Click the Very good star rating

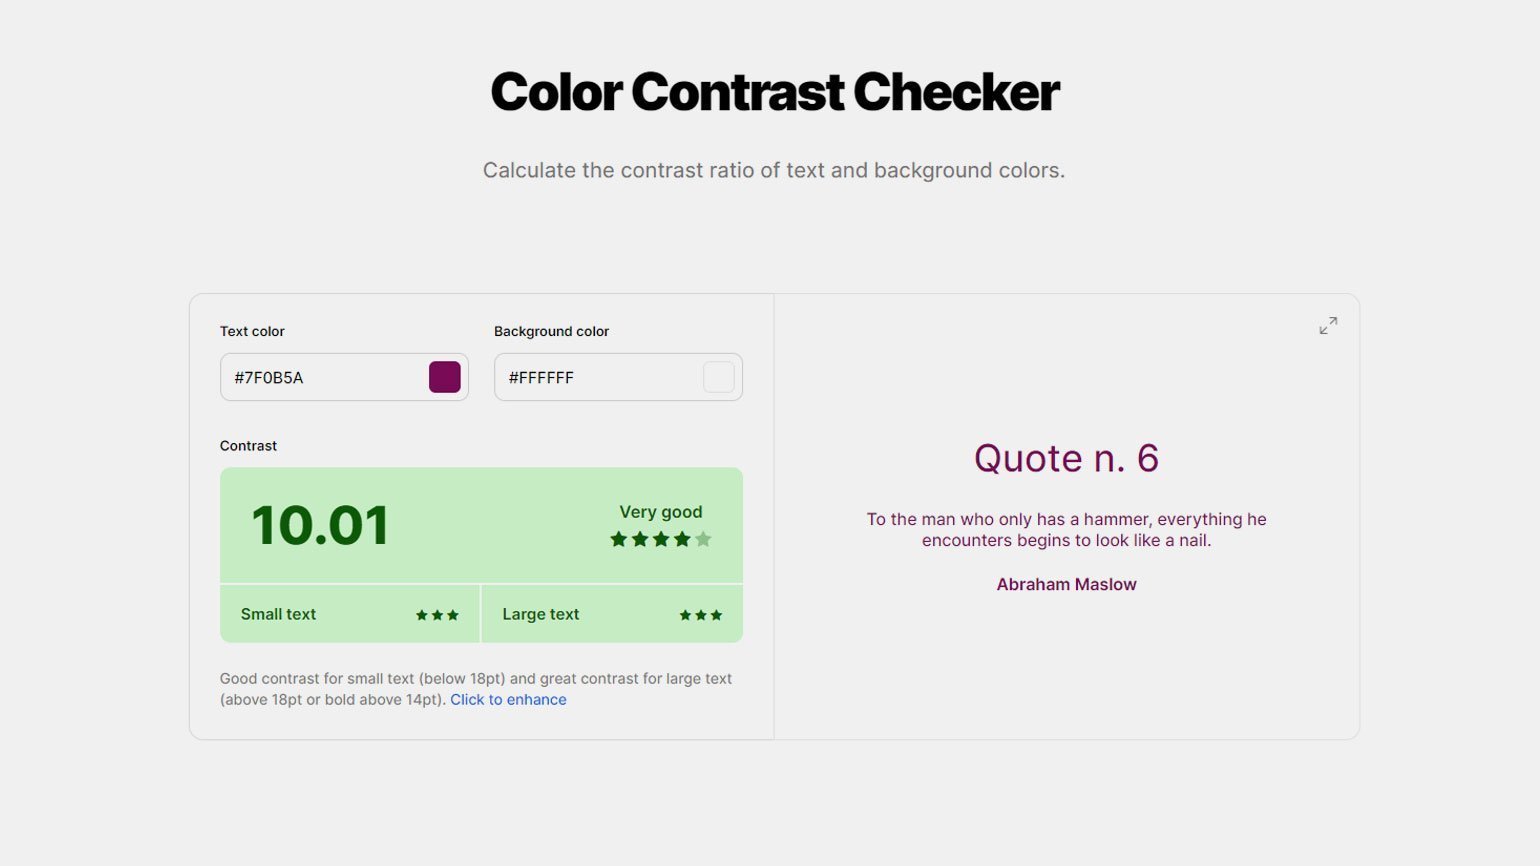pos(661,539)
